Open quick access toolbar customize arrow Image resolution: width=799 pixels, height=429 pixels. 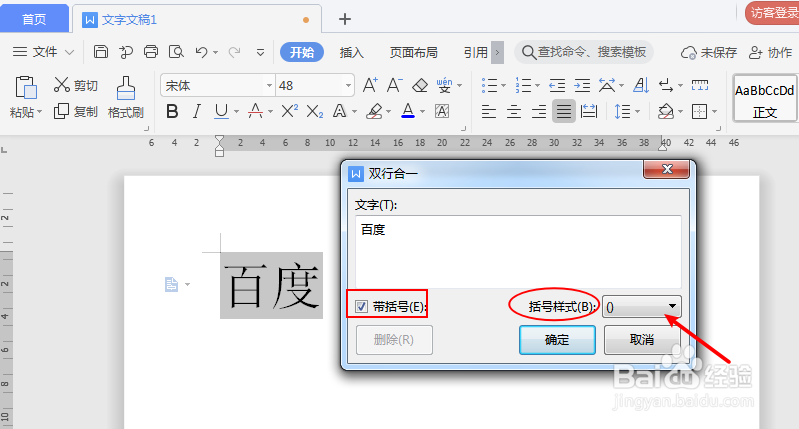260,52
